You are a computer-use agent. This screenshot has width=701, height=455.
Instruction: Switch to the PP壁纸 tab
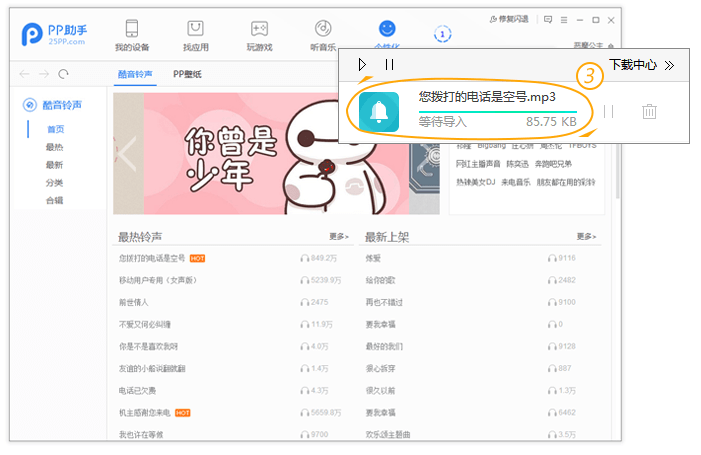pos(187,74)
